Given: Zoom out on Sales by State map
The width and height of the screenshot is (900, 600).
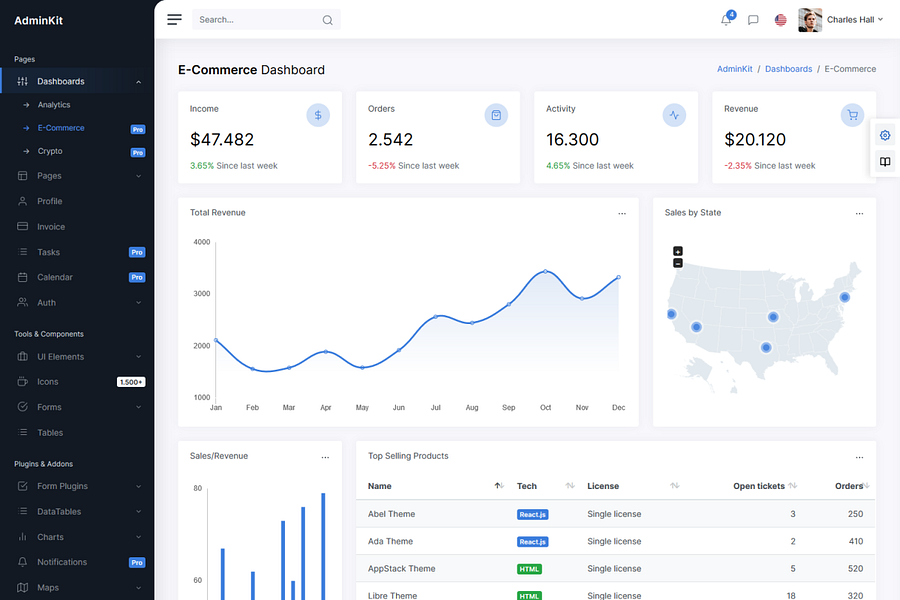Looking at the screenshot, I should [x=678, y=263].
